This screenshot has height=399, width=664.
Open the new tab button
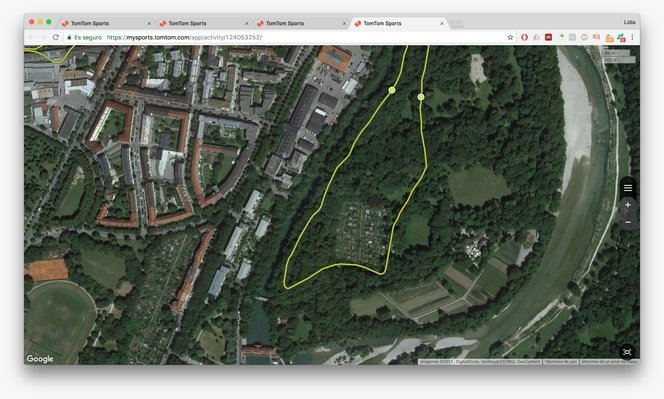tap(456, 24)
